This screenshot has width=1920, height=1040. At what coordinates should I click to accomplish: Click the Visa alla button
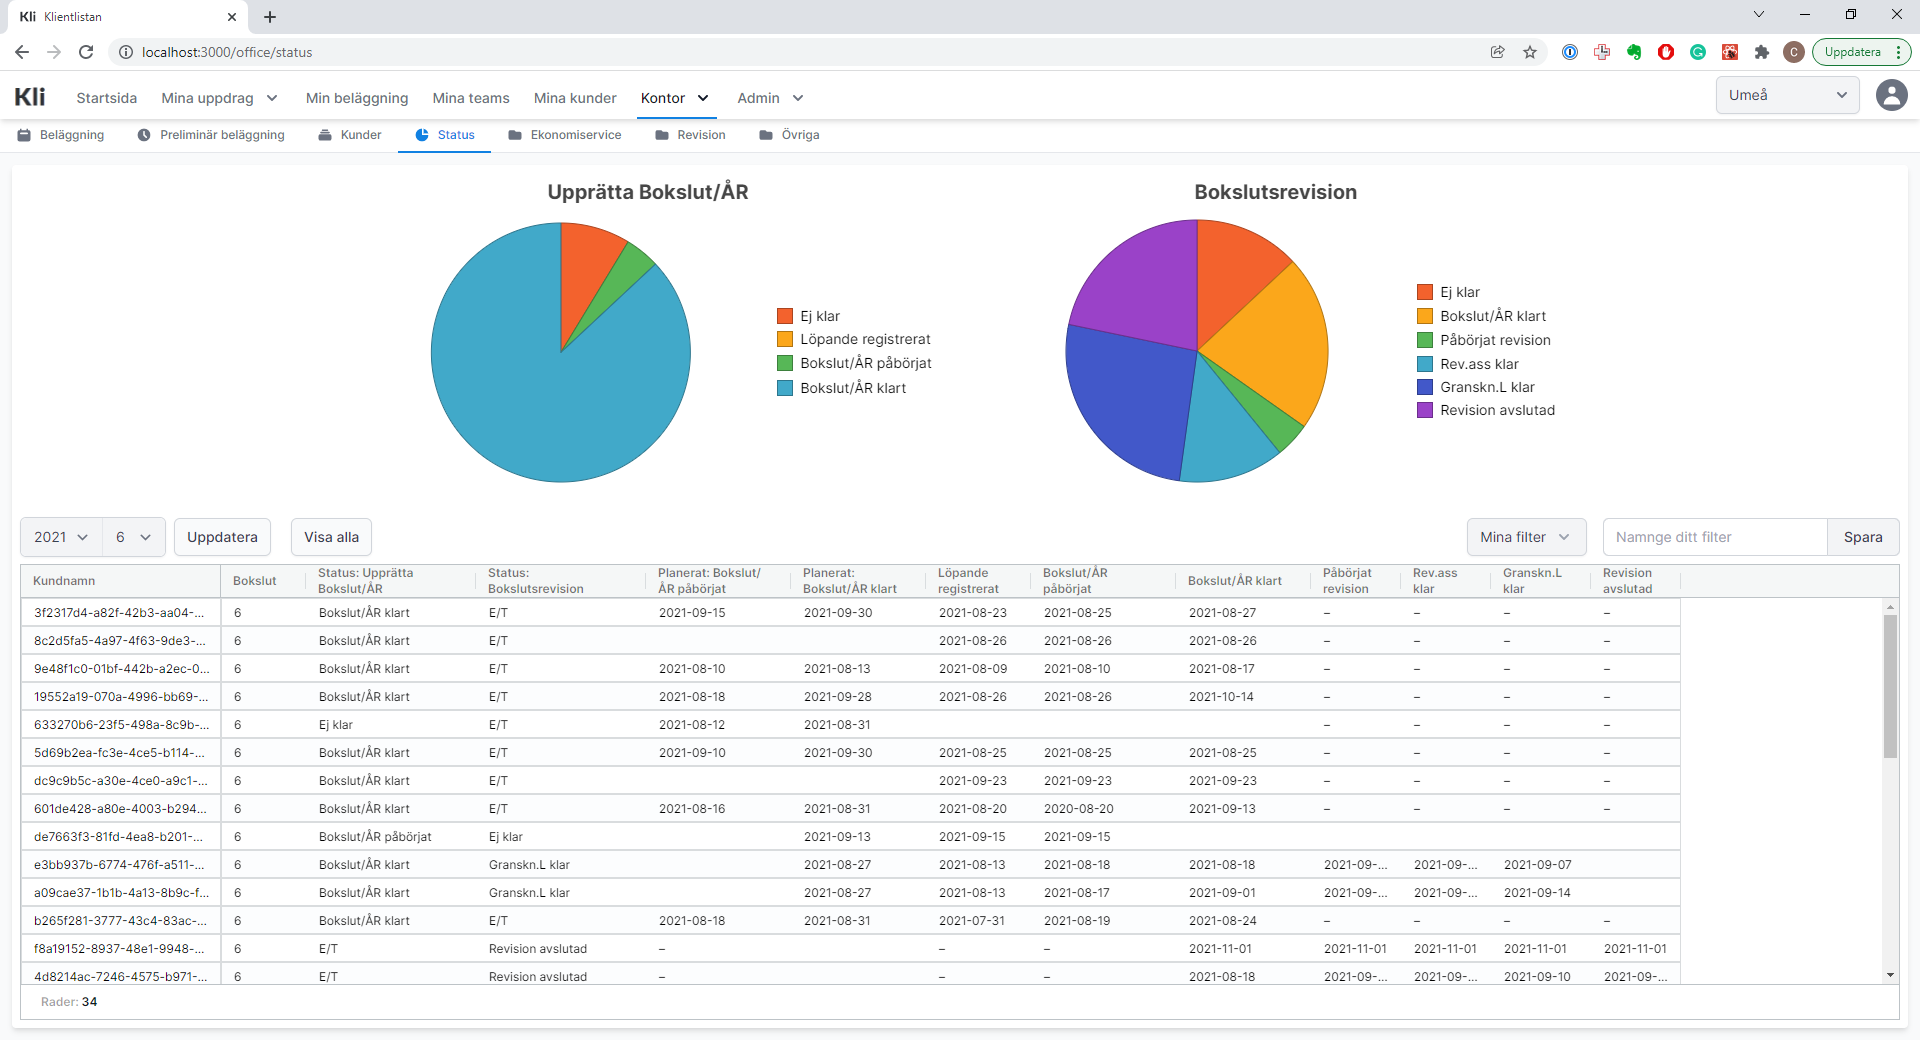pyautogui.click(x=331, y=537)
